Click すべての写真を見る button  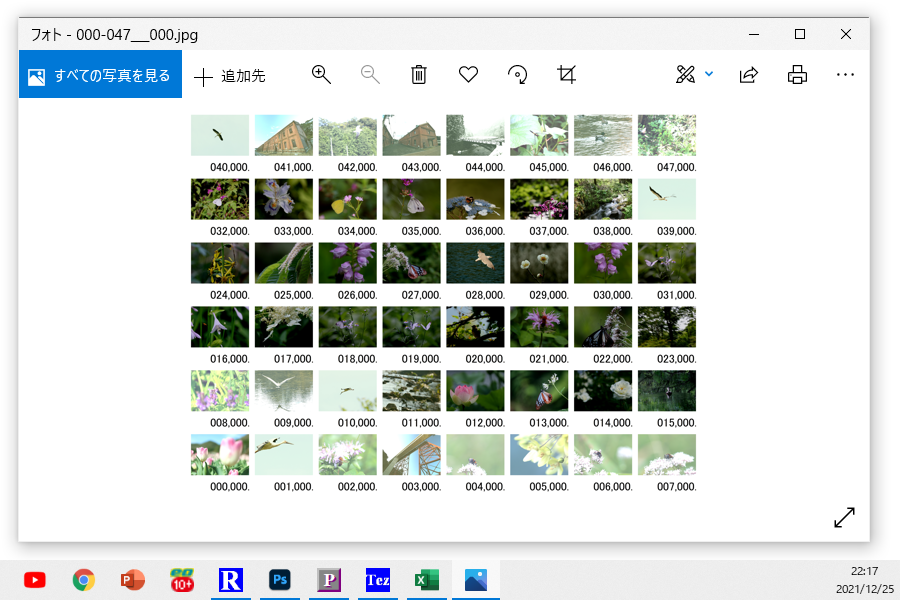100,75
